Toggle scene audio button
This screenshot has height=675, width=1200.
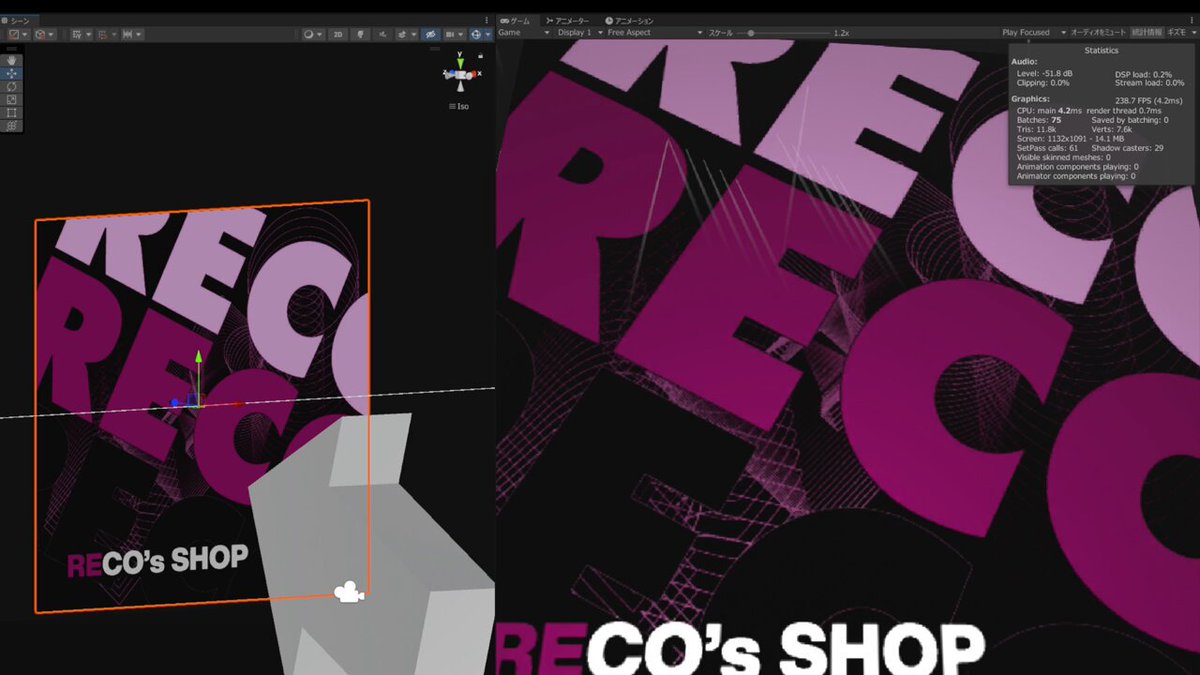tap(383, 34)
